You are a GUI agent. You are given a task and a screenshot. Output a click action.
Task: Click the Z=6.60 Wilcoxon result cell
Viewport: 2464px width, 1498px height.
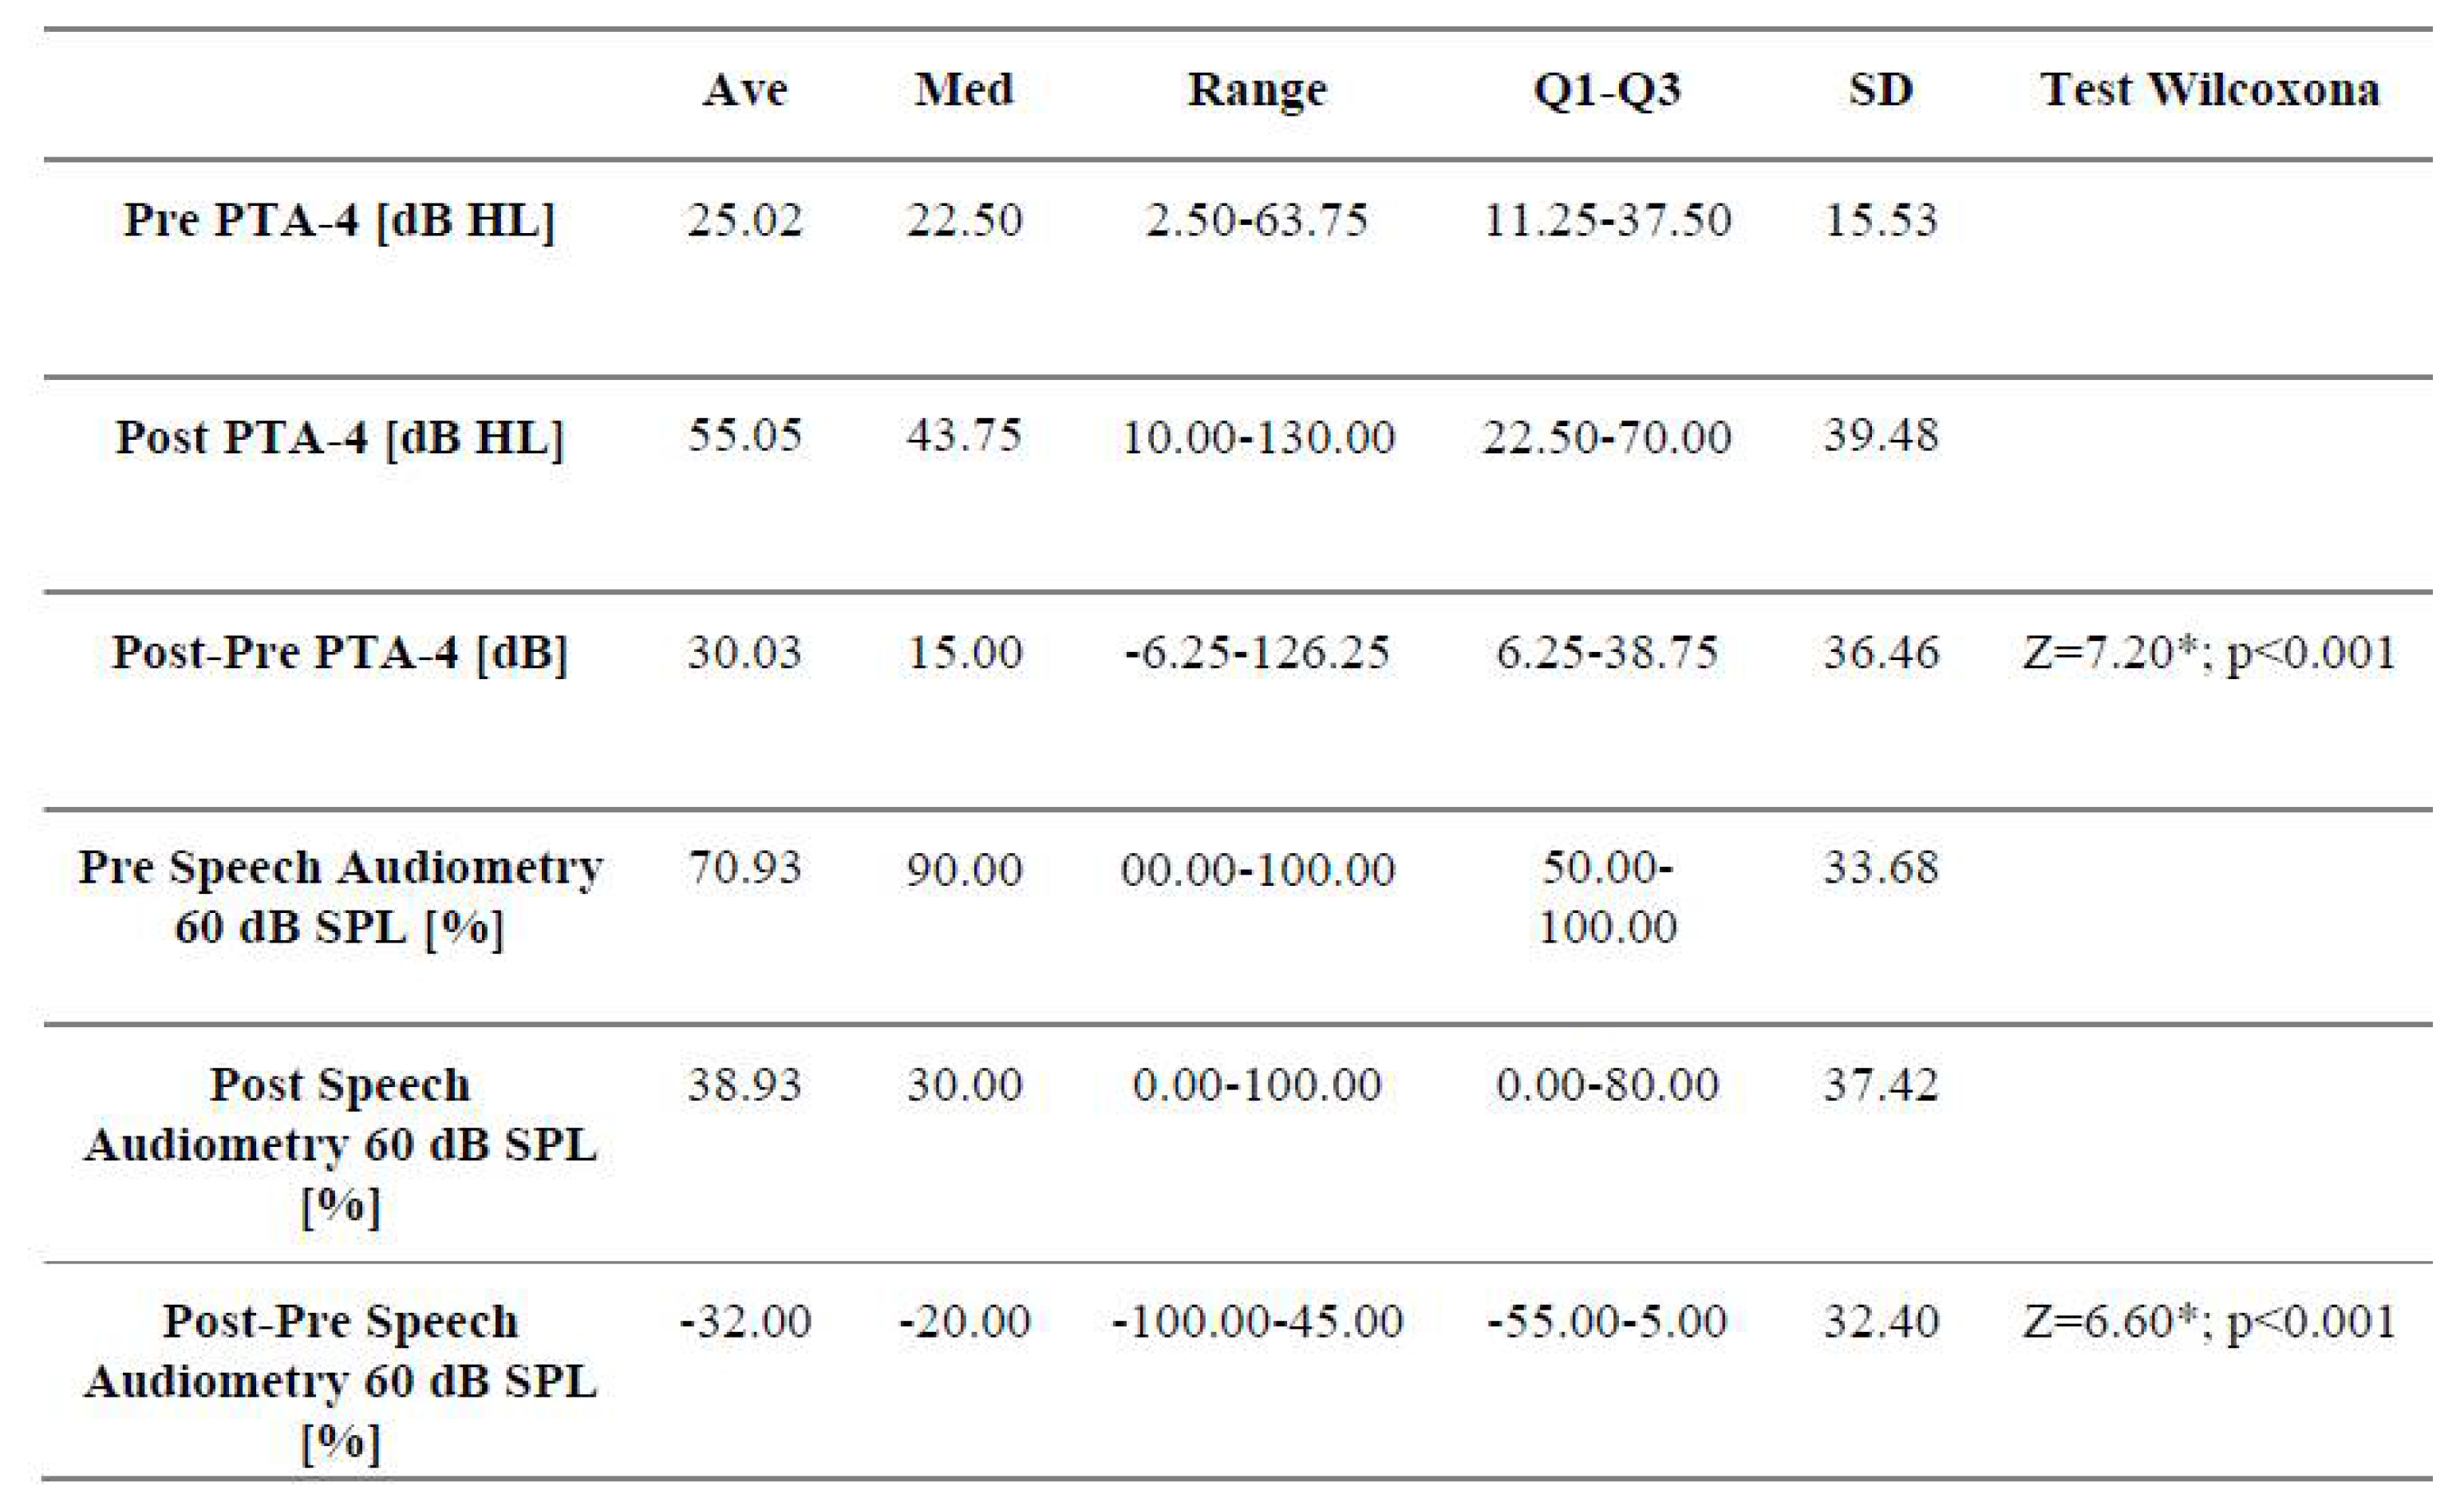[x=2209, y=1321]
